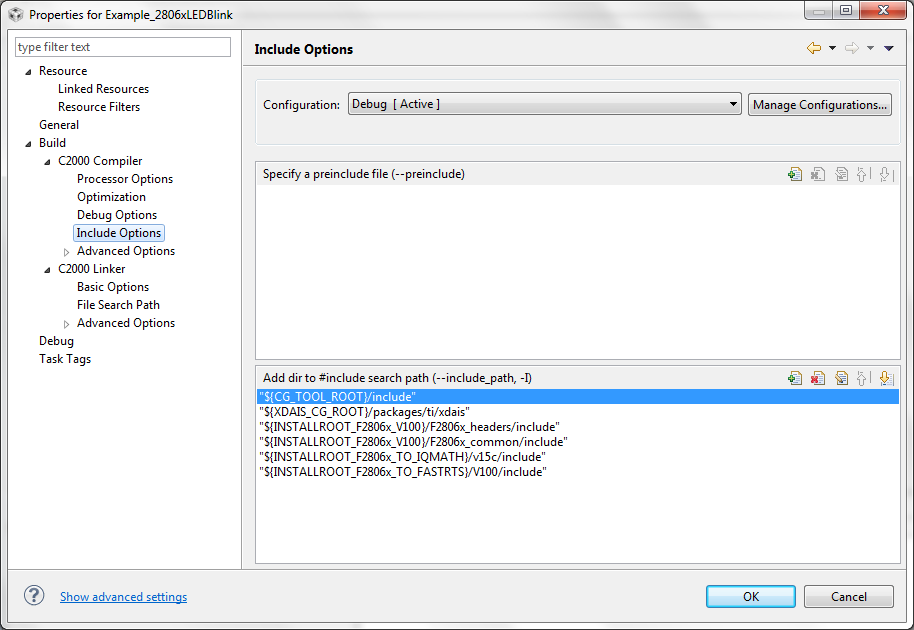
Task: Select C2000 Linker tree item
Action: coord(92,269)
